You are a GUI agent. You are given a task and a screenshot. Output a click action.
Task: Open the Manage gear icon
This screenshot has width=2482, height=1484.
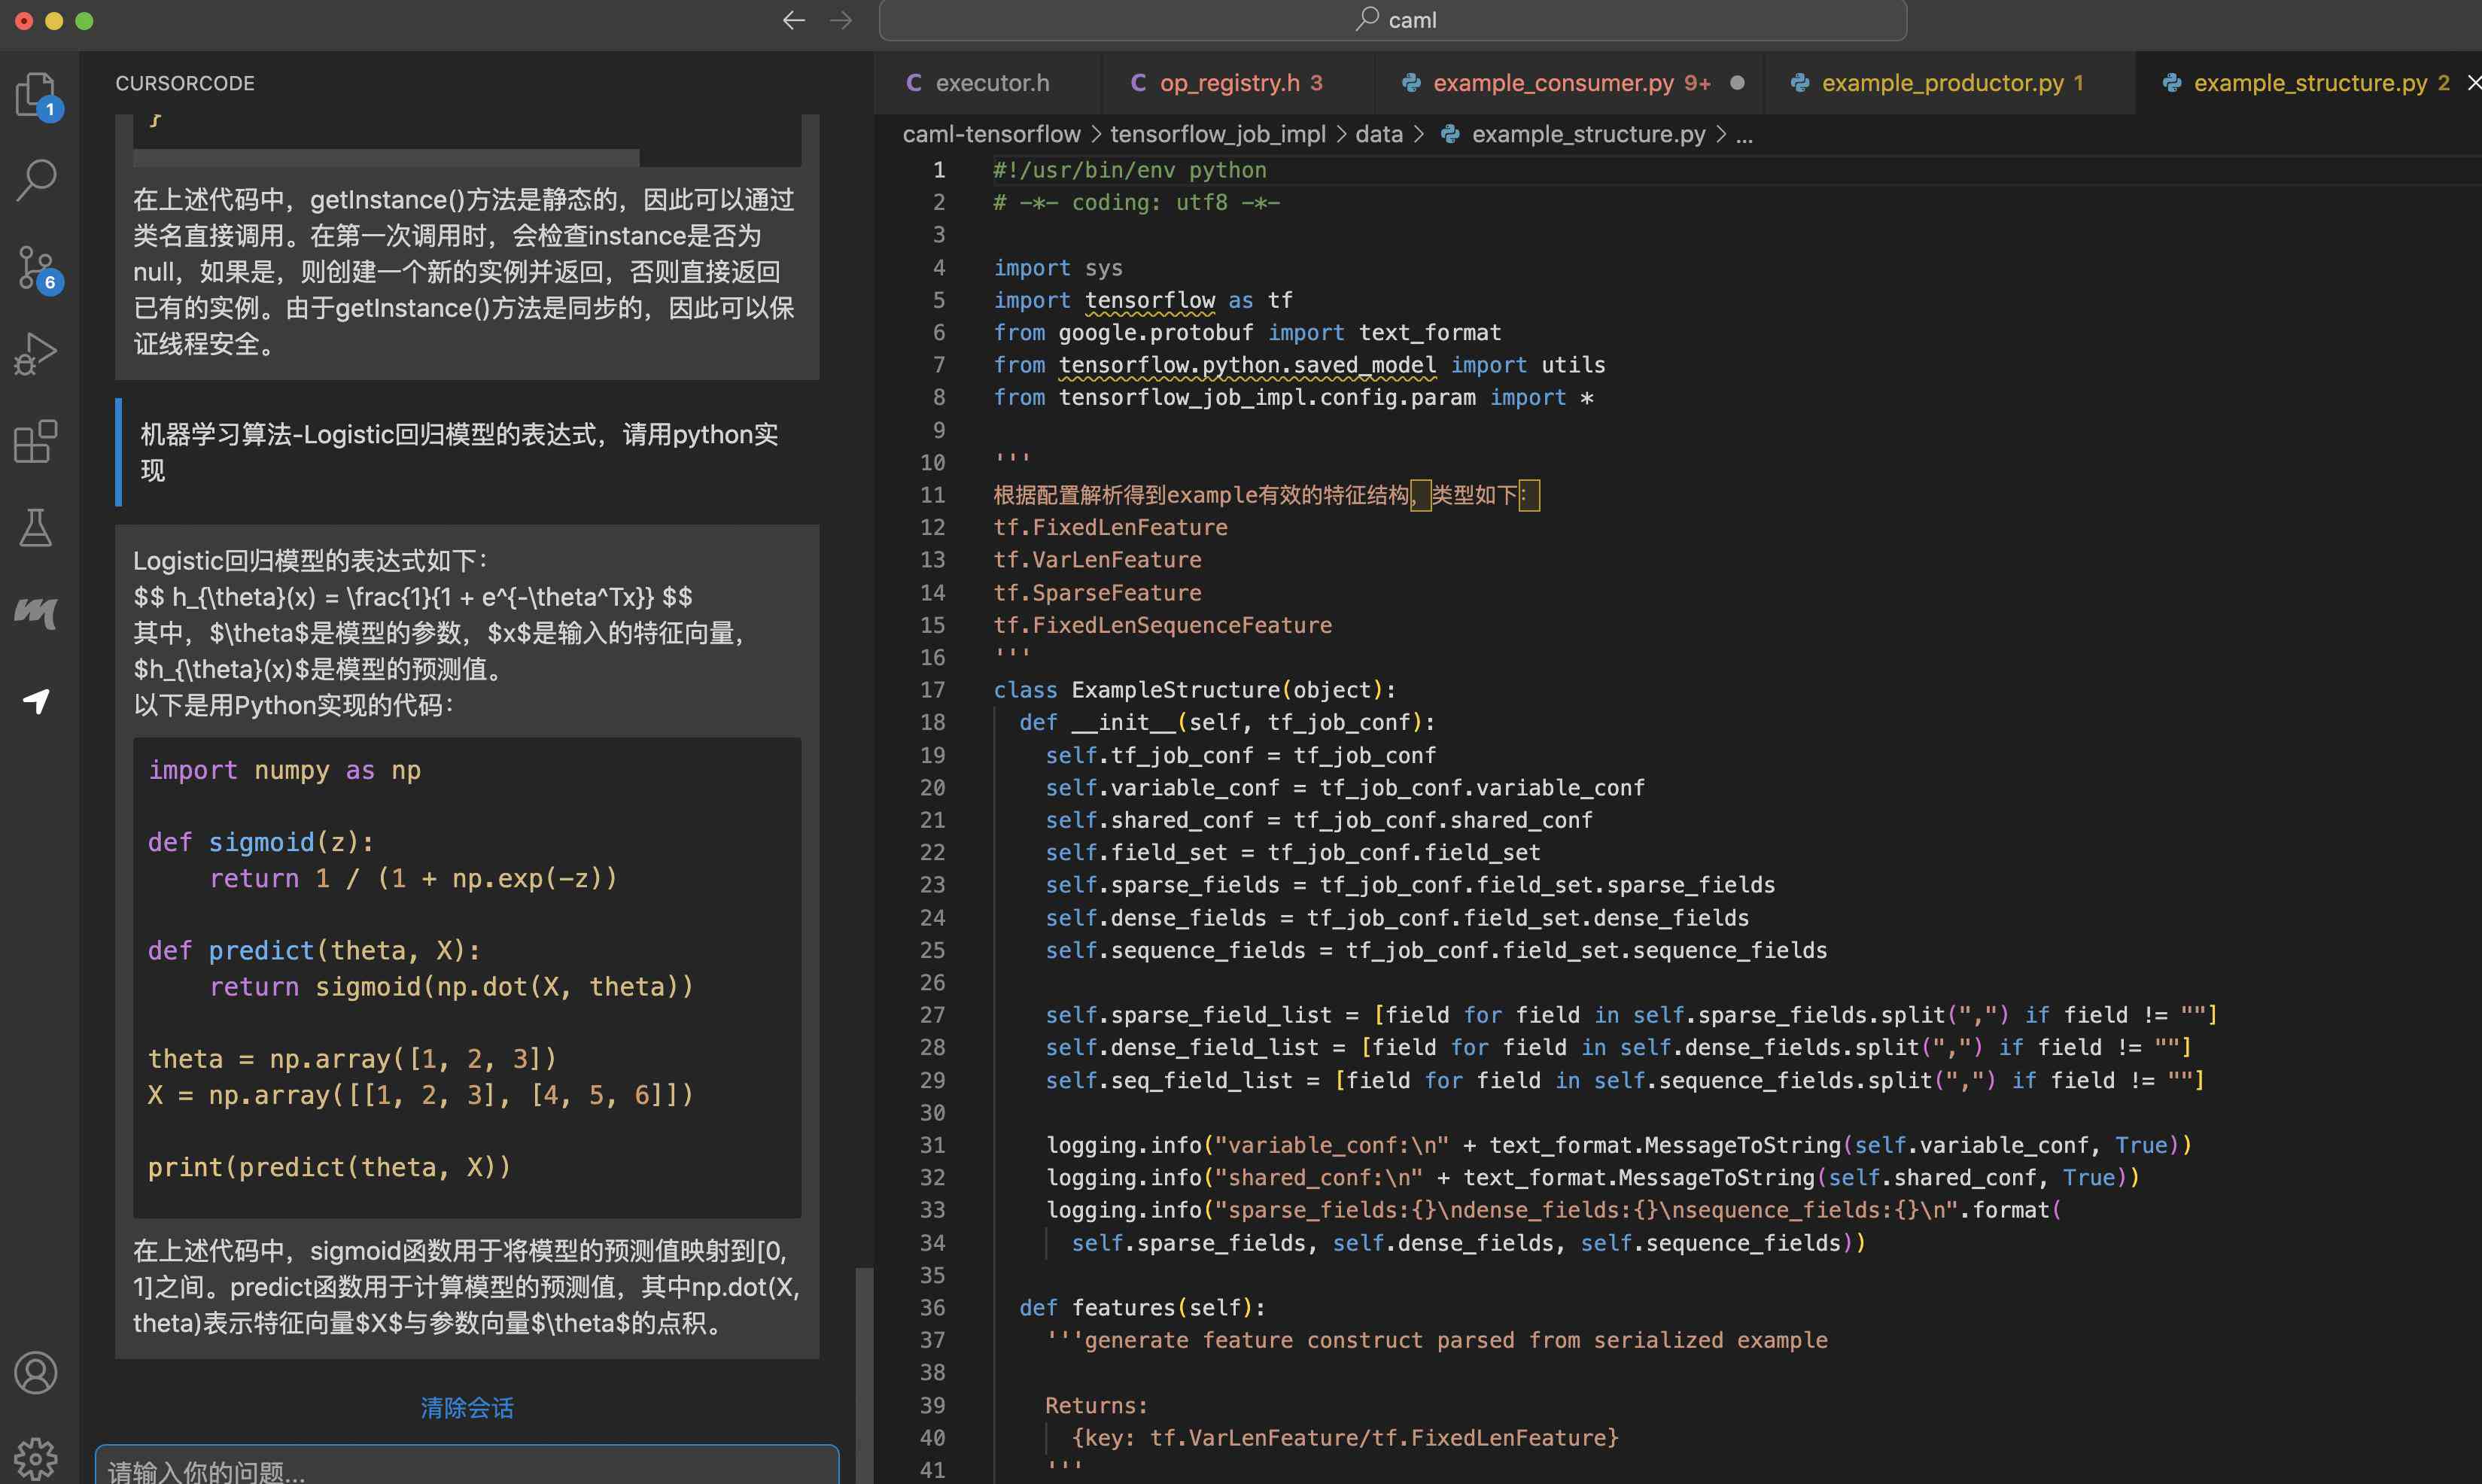tap(37, 1459)
